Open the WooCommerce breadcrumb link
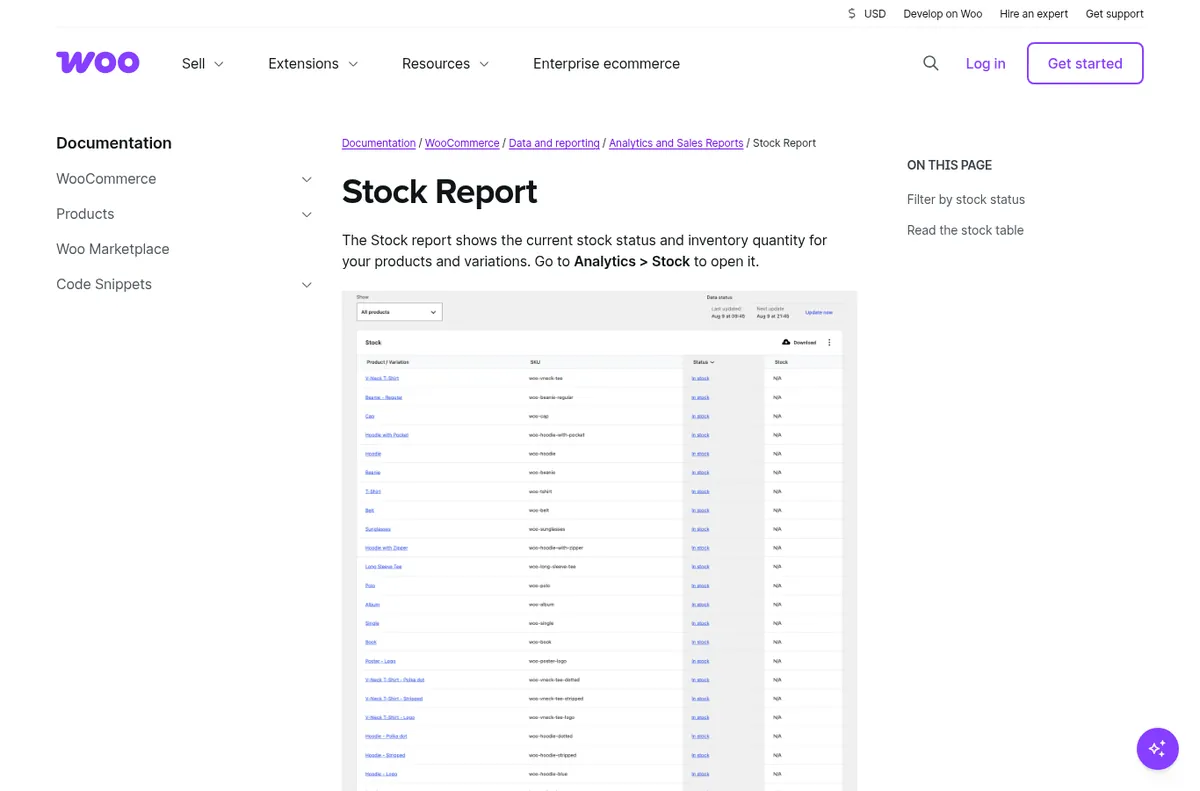The height and width of the screenshot is (791, 1200). (x=462, y=143)
